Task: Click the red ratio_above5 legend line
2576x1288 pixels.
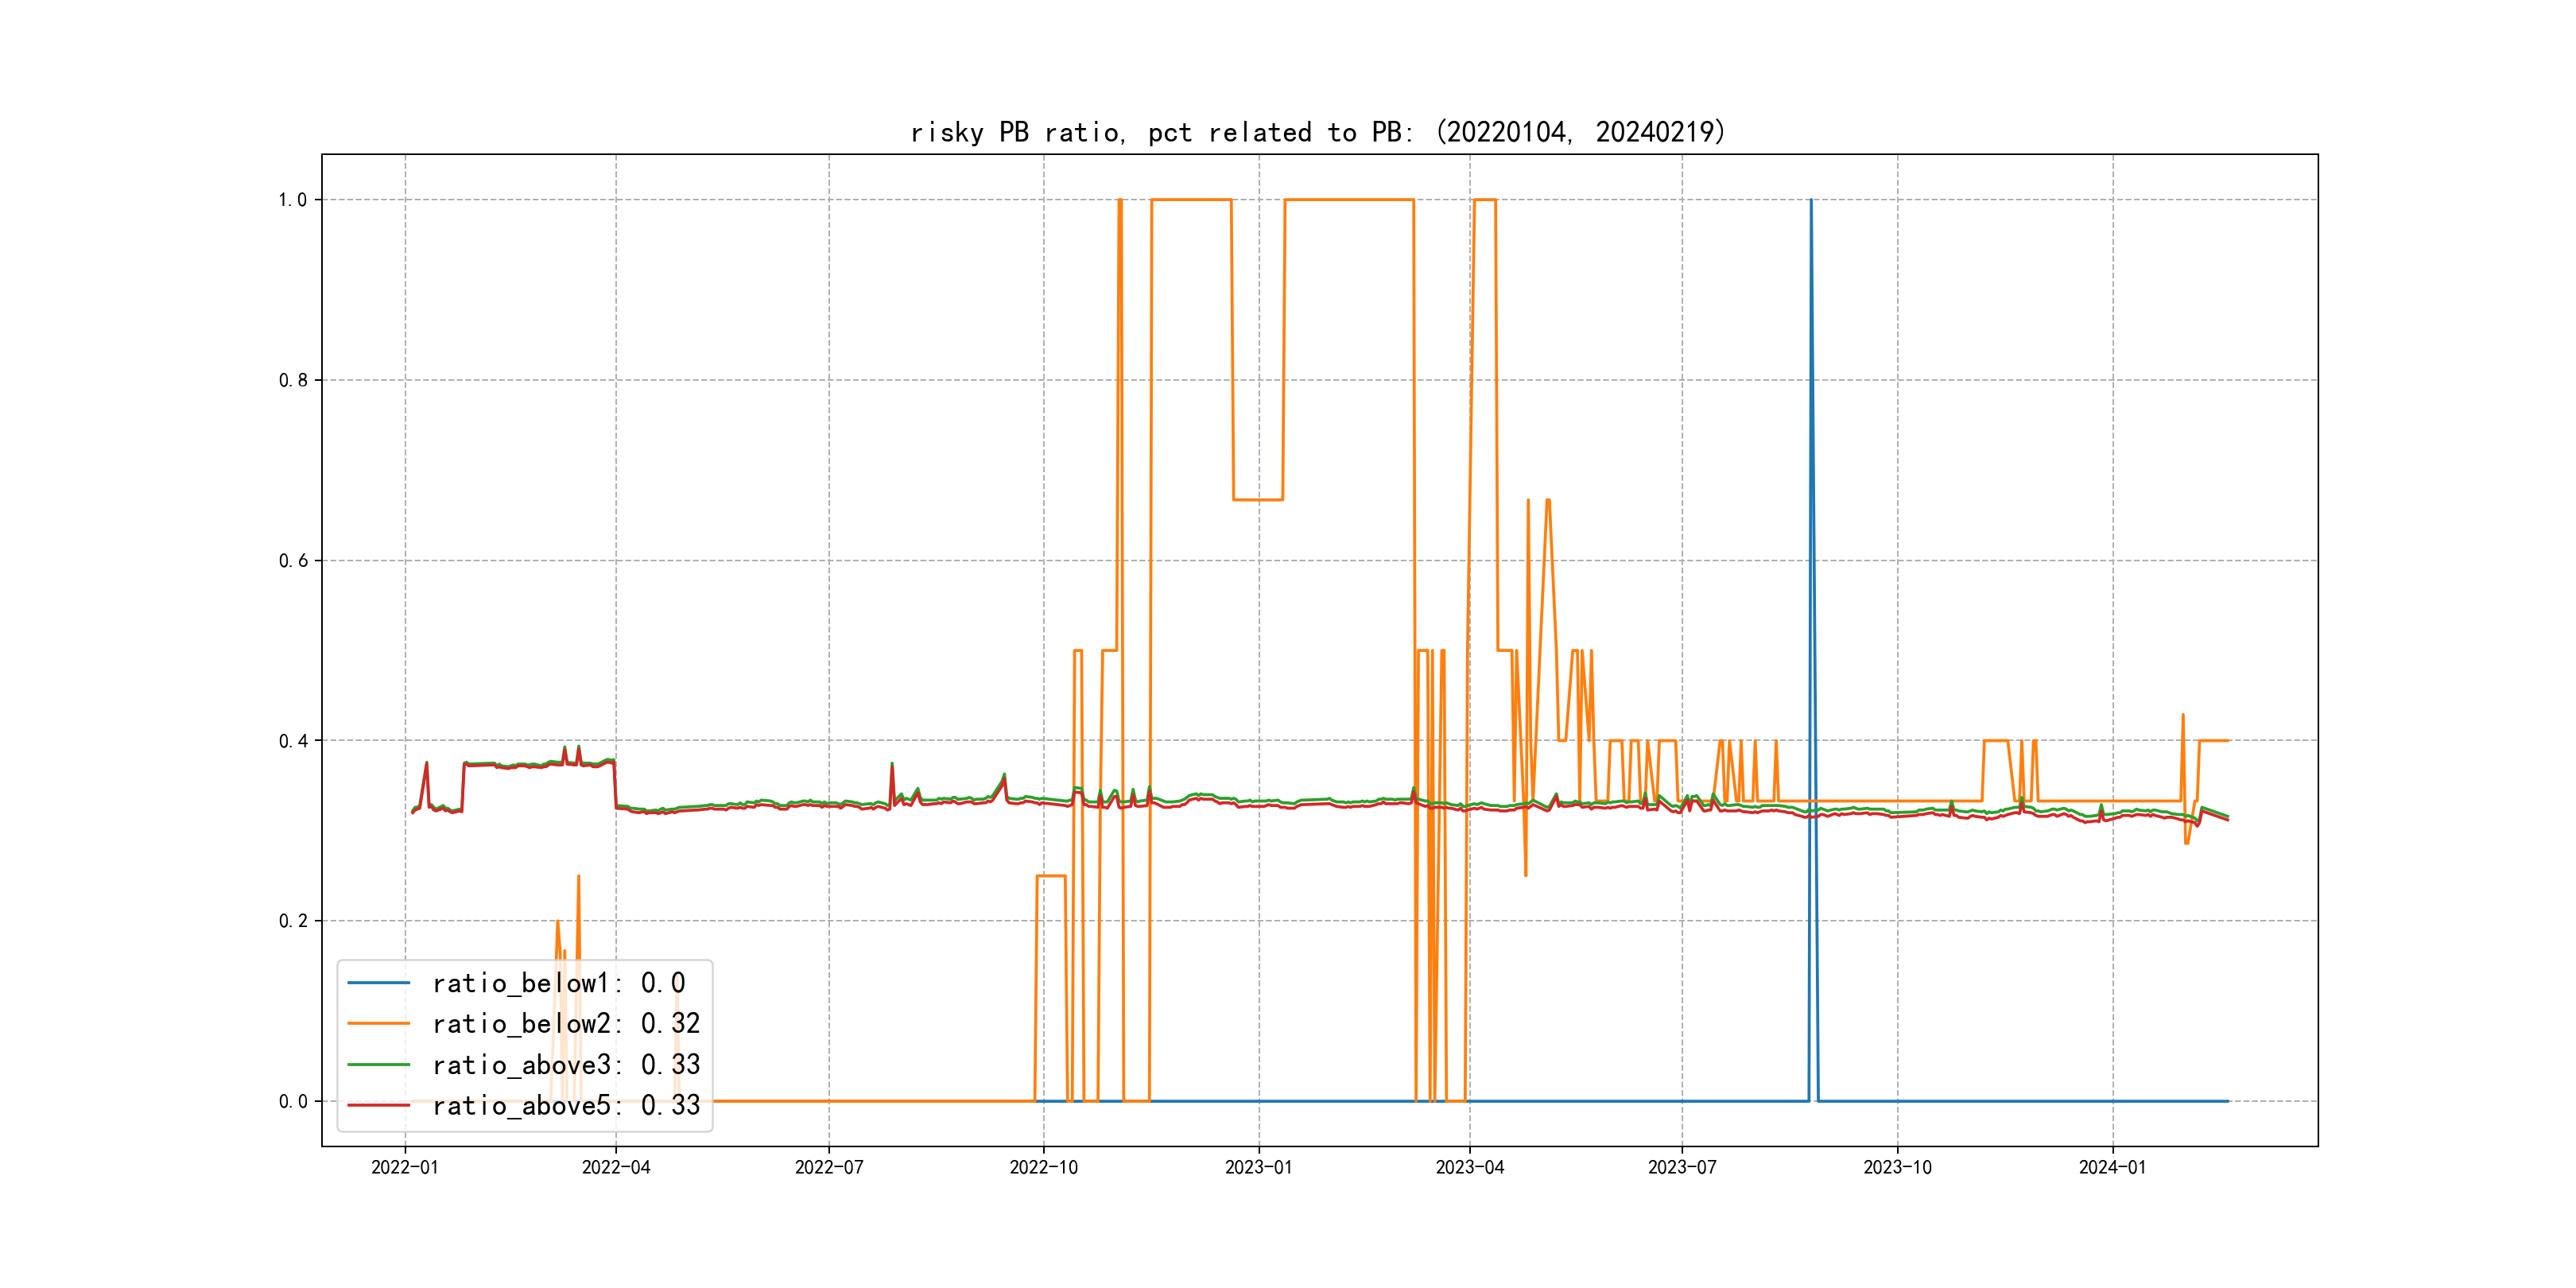Action: click(378, 1105)
